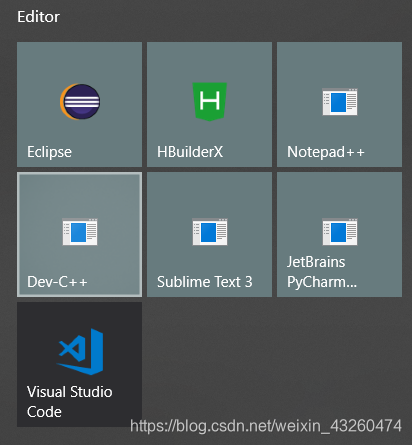Click the JetBrains PyCharm tile icon

tap(340, 232)
